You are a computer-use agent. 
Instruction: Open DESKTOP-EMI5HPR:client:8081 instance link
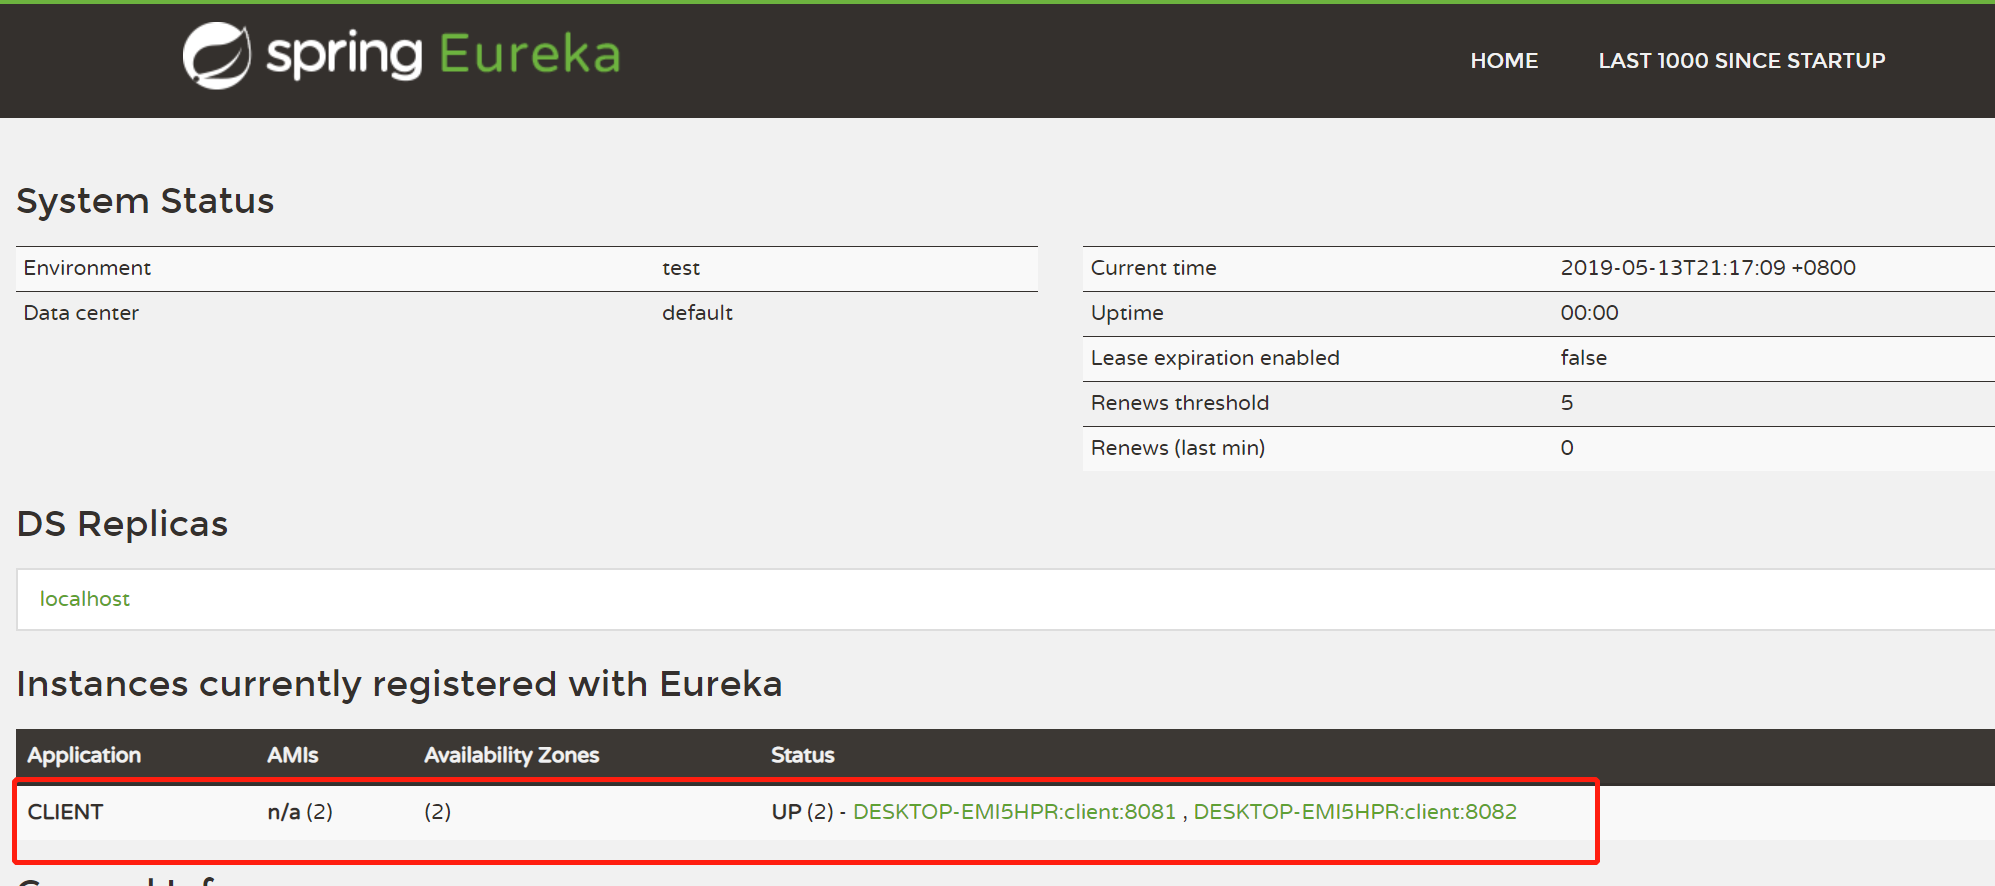click(x=1014, y=811)
